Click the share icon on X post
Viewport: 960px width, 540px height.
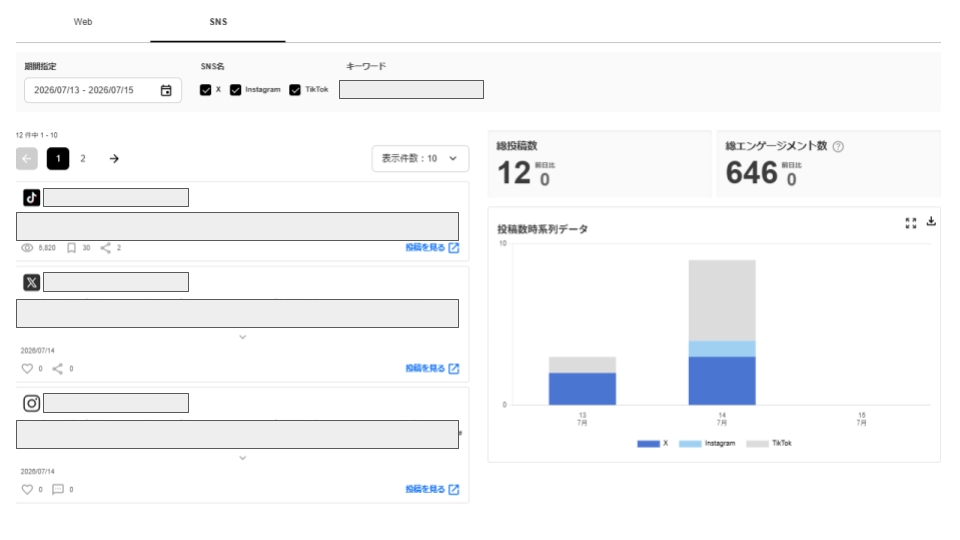(x=58, y=369)
